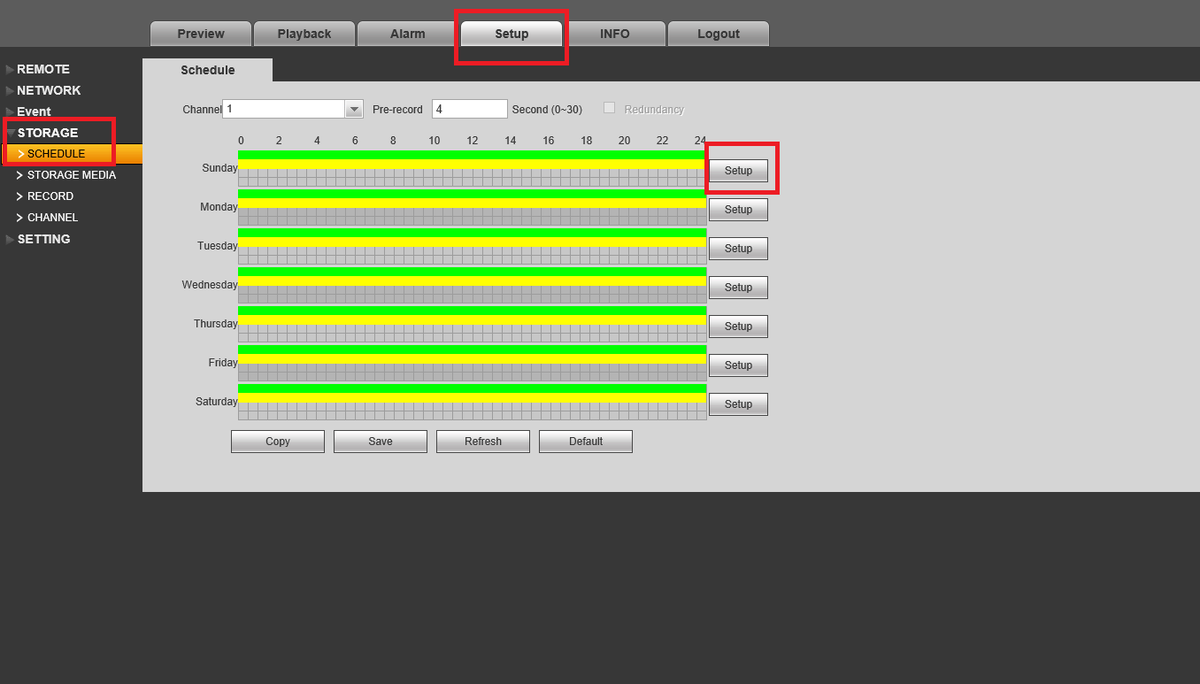The width and height of the screenshot is (1200, 684).
Task: Open the Event sidebar section
Action: click(33, 111)
